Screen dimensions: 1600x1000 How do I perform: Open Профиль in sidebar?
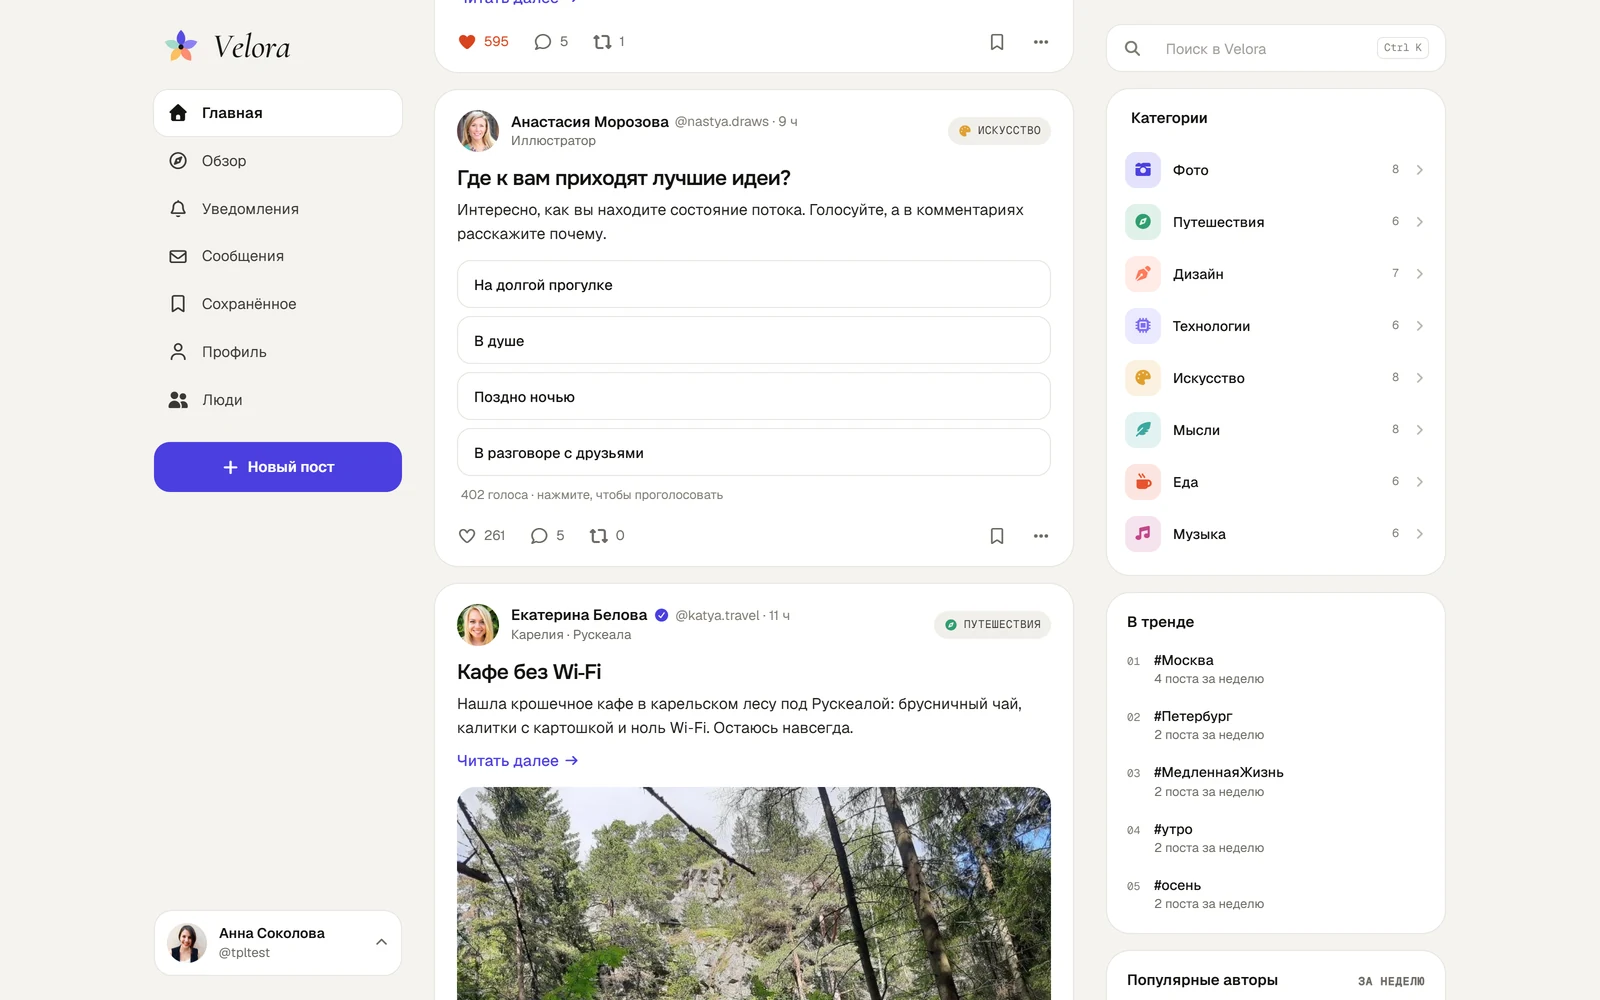click(278, 352)
